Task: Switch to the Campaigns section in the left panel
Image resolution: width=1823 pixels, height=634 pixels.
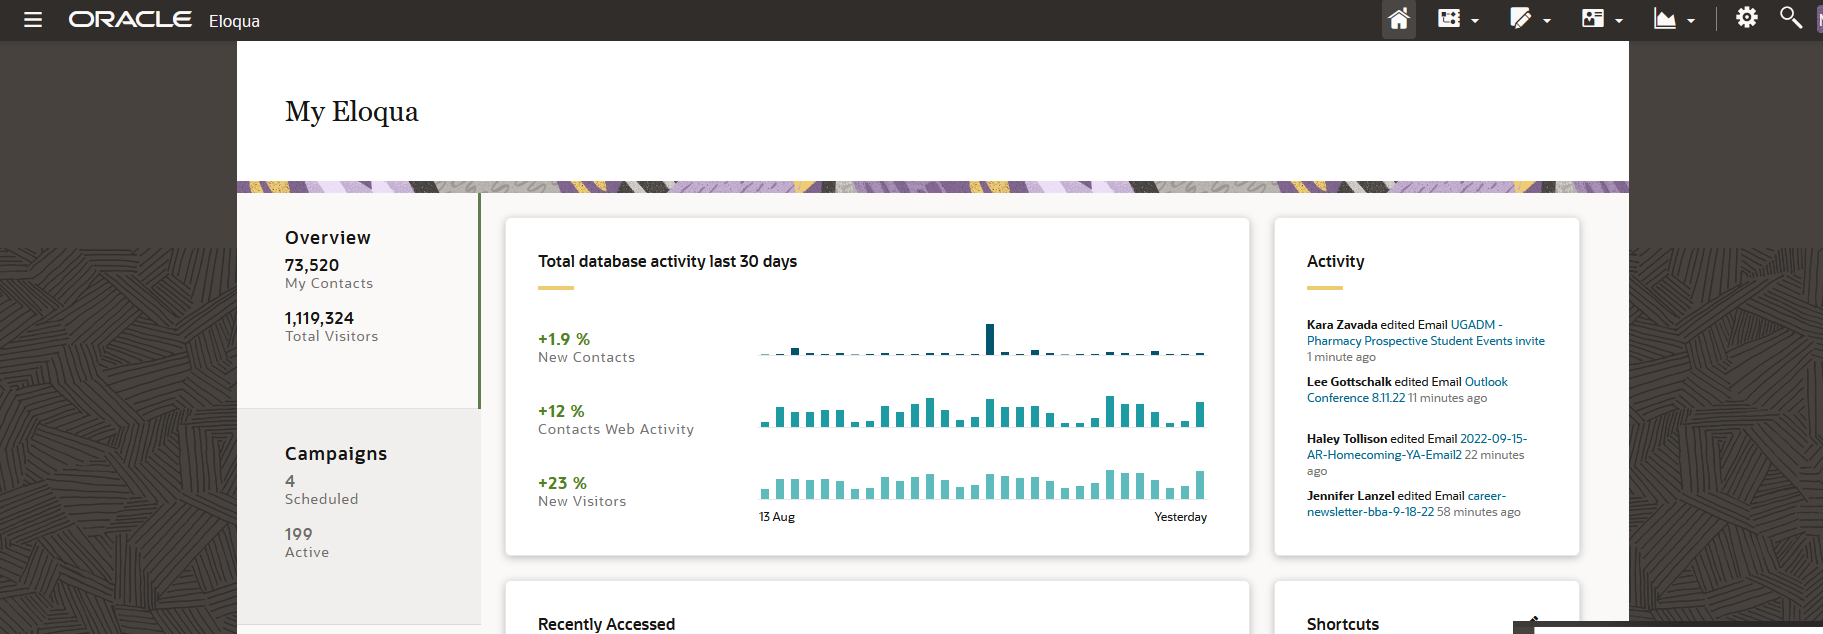Action: 336,454
